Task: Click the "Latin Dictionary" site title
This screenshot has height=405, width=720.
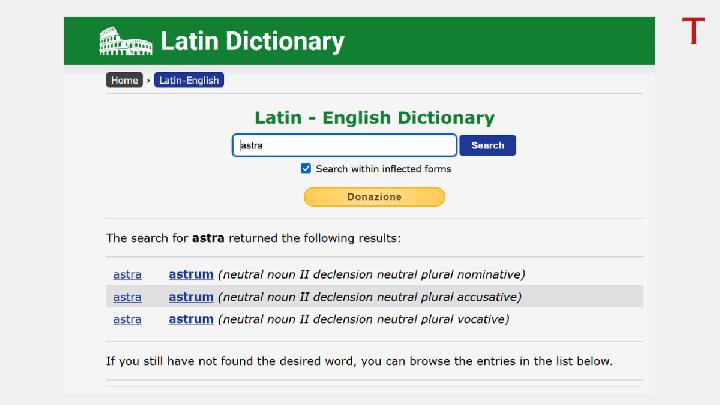Action: coord(252,41)
